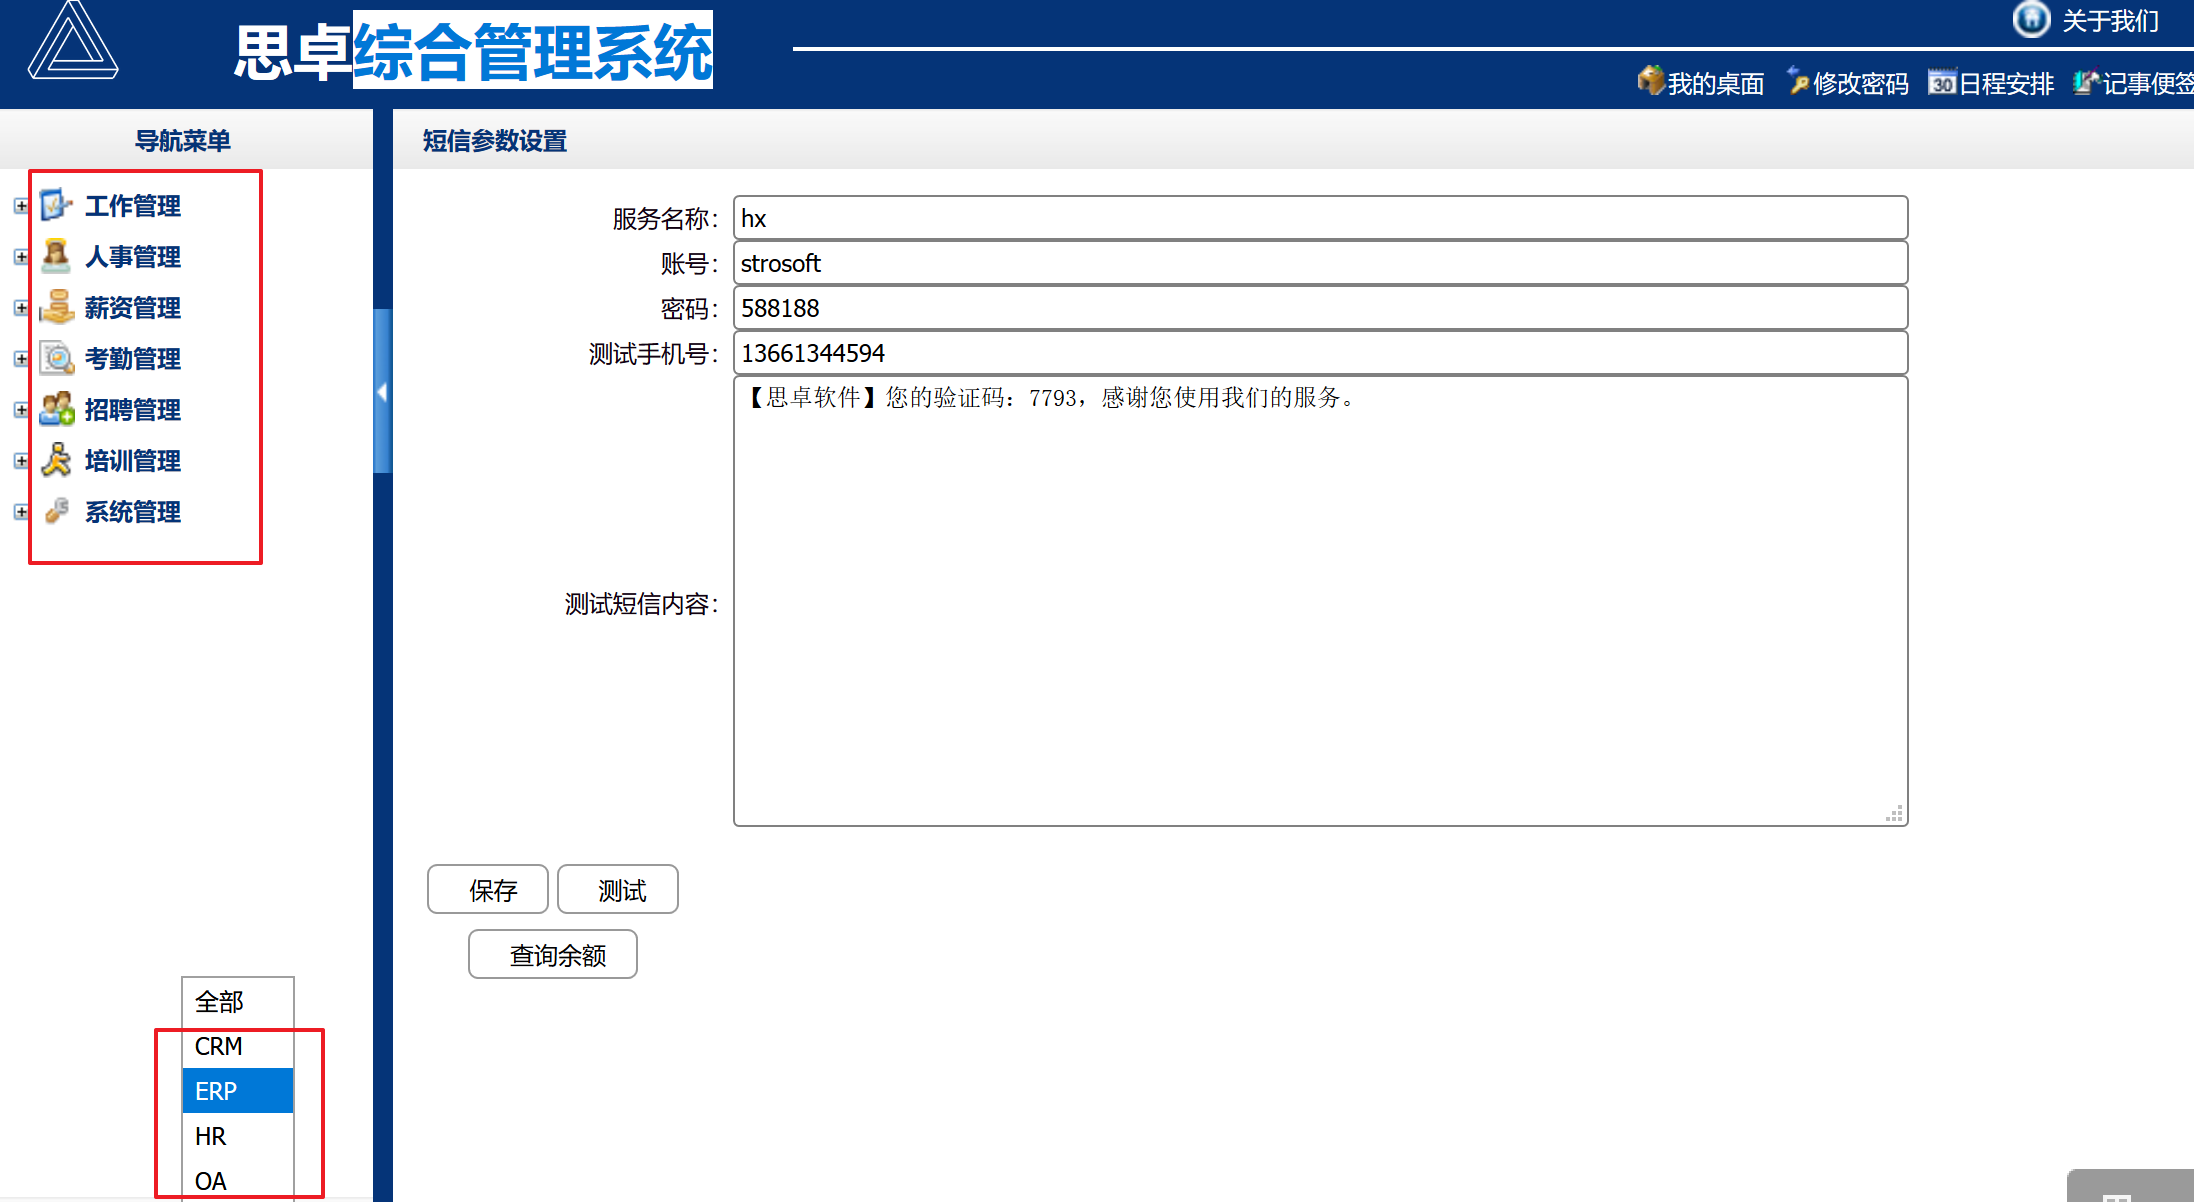Open the 日程安排 link
The width and height of the screenshot is (2194, 1202).
2007,83
